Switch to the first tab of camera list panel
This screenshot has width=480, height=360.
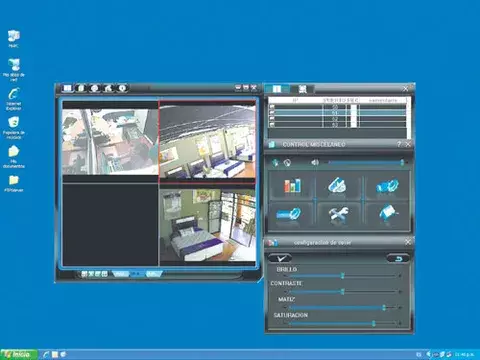[x=277, y=89]
